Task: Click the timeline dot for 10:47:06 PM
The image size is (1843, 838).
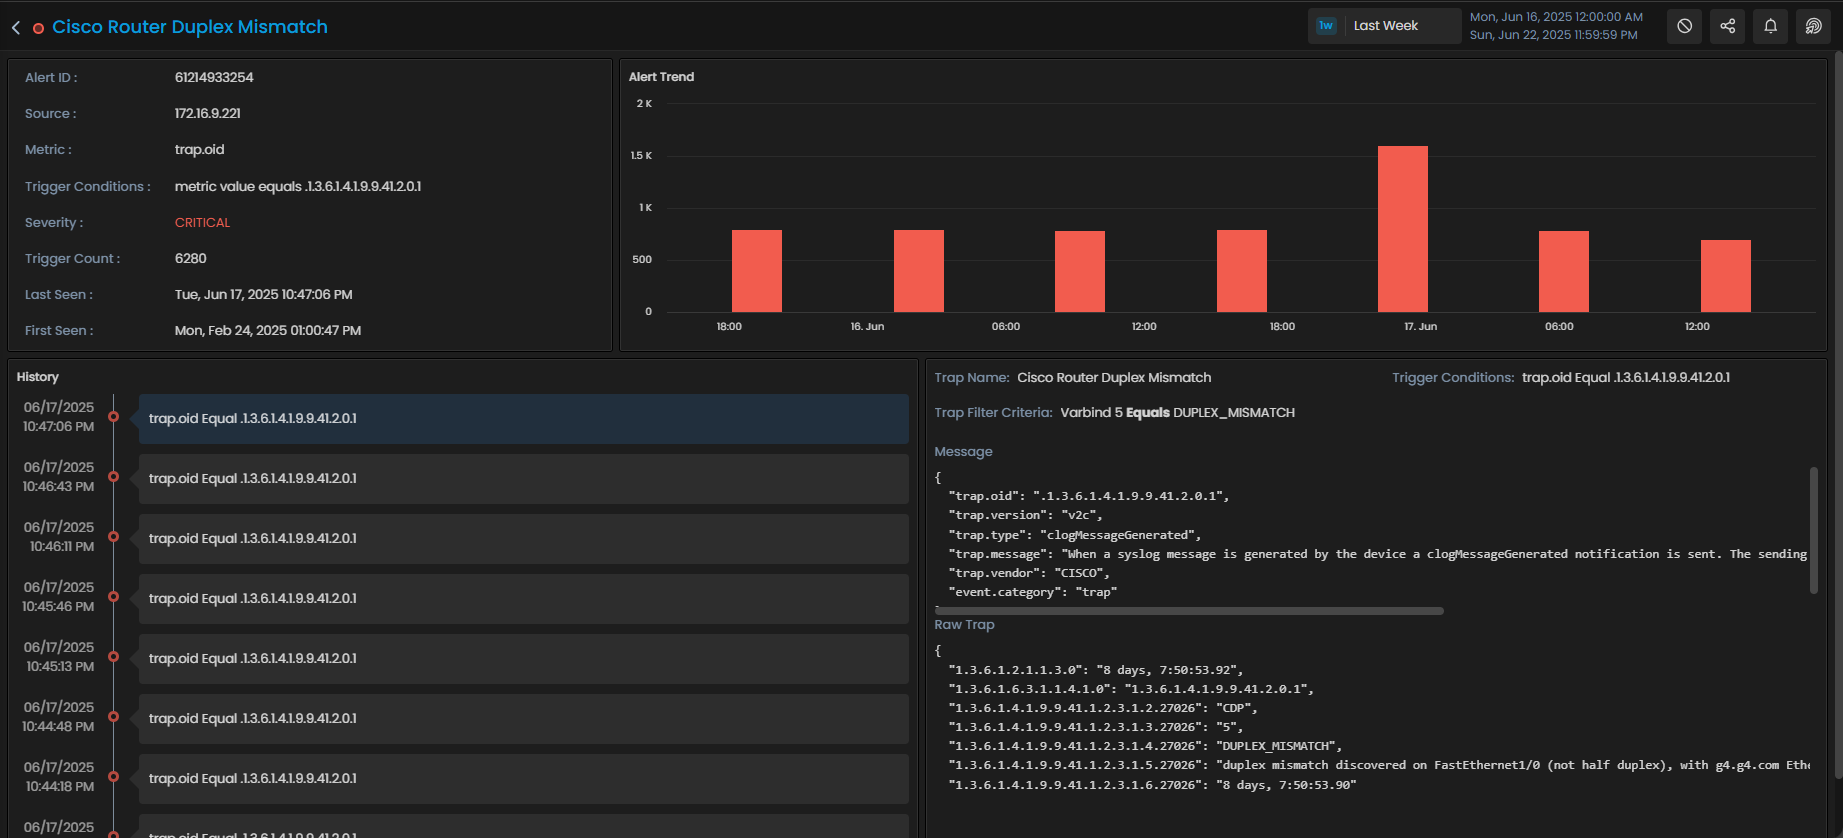Action: tap(114, 417)
